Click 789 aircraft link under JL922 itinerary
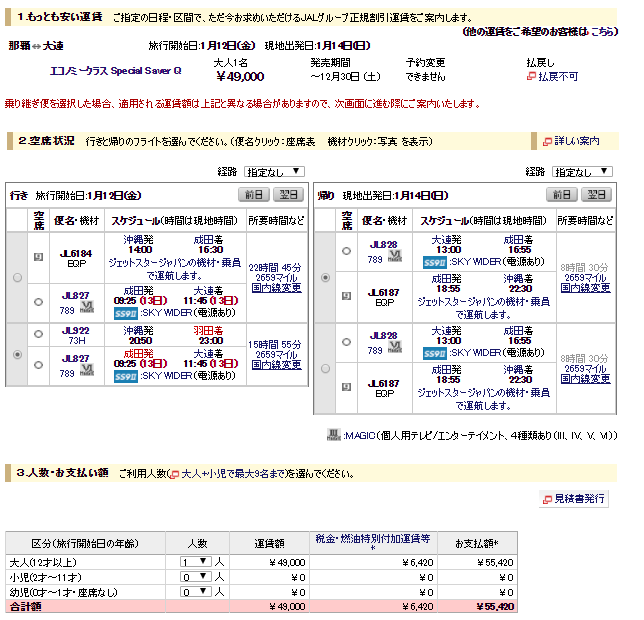The height and width of the screenshot is (620, 644). pyautogui.click(x=67, y=374)
